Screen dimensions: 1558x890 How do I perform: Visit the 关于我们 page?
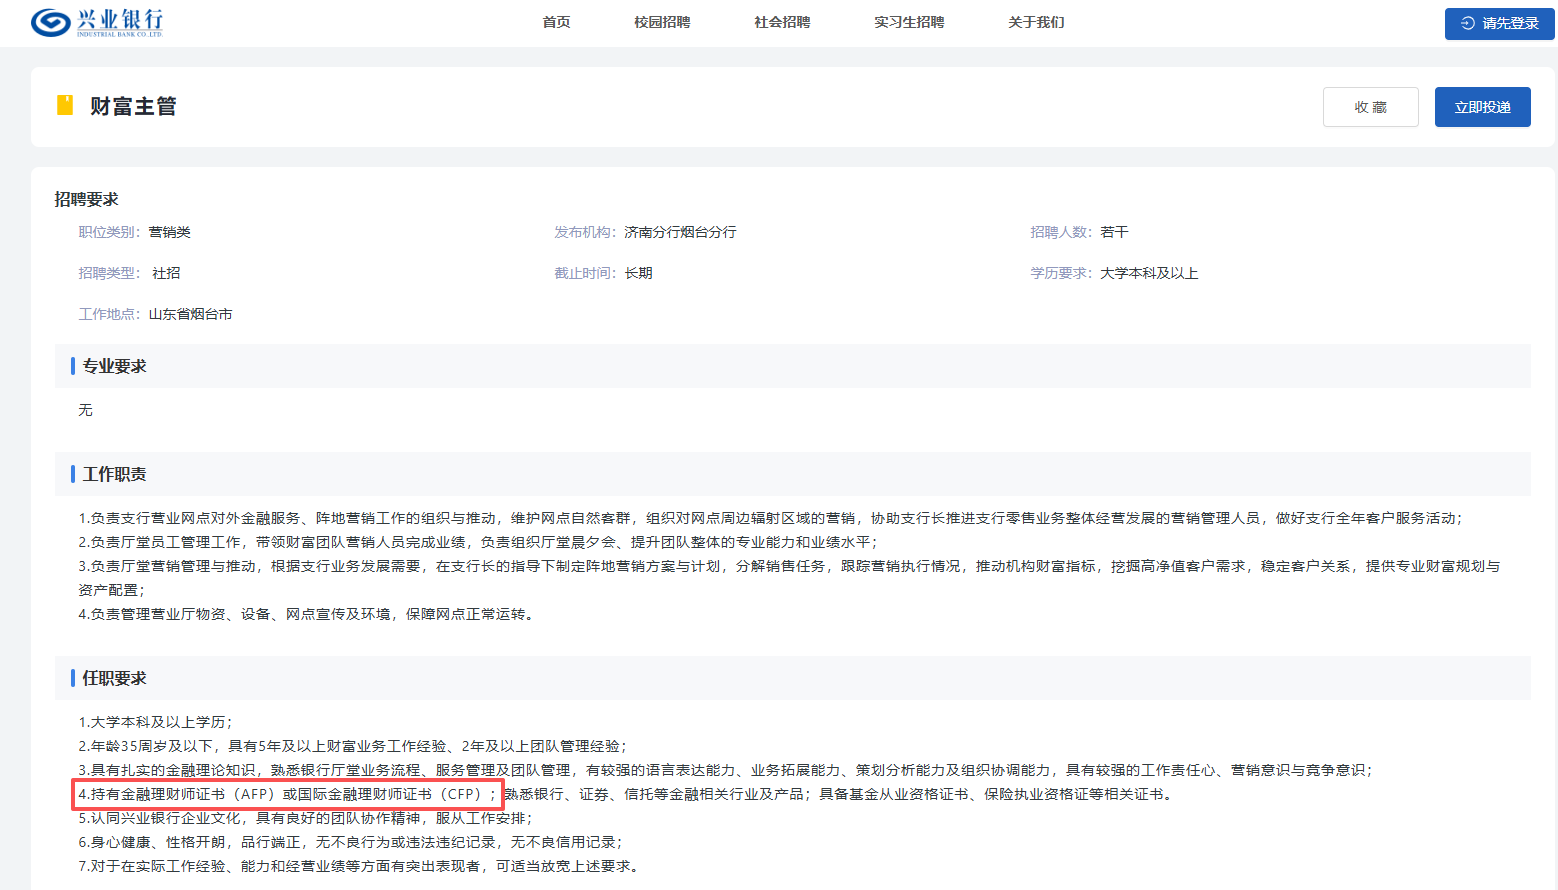click(1036, 22)
